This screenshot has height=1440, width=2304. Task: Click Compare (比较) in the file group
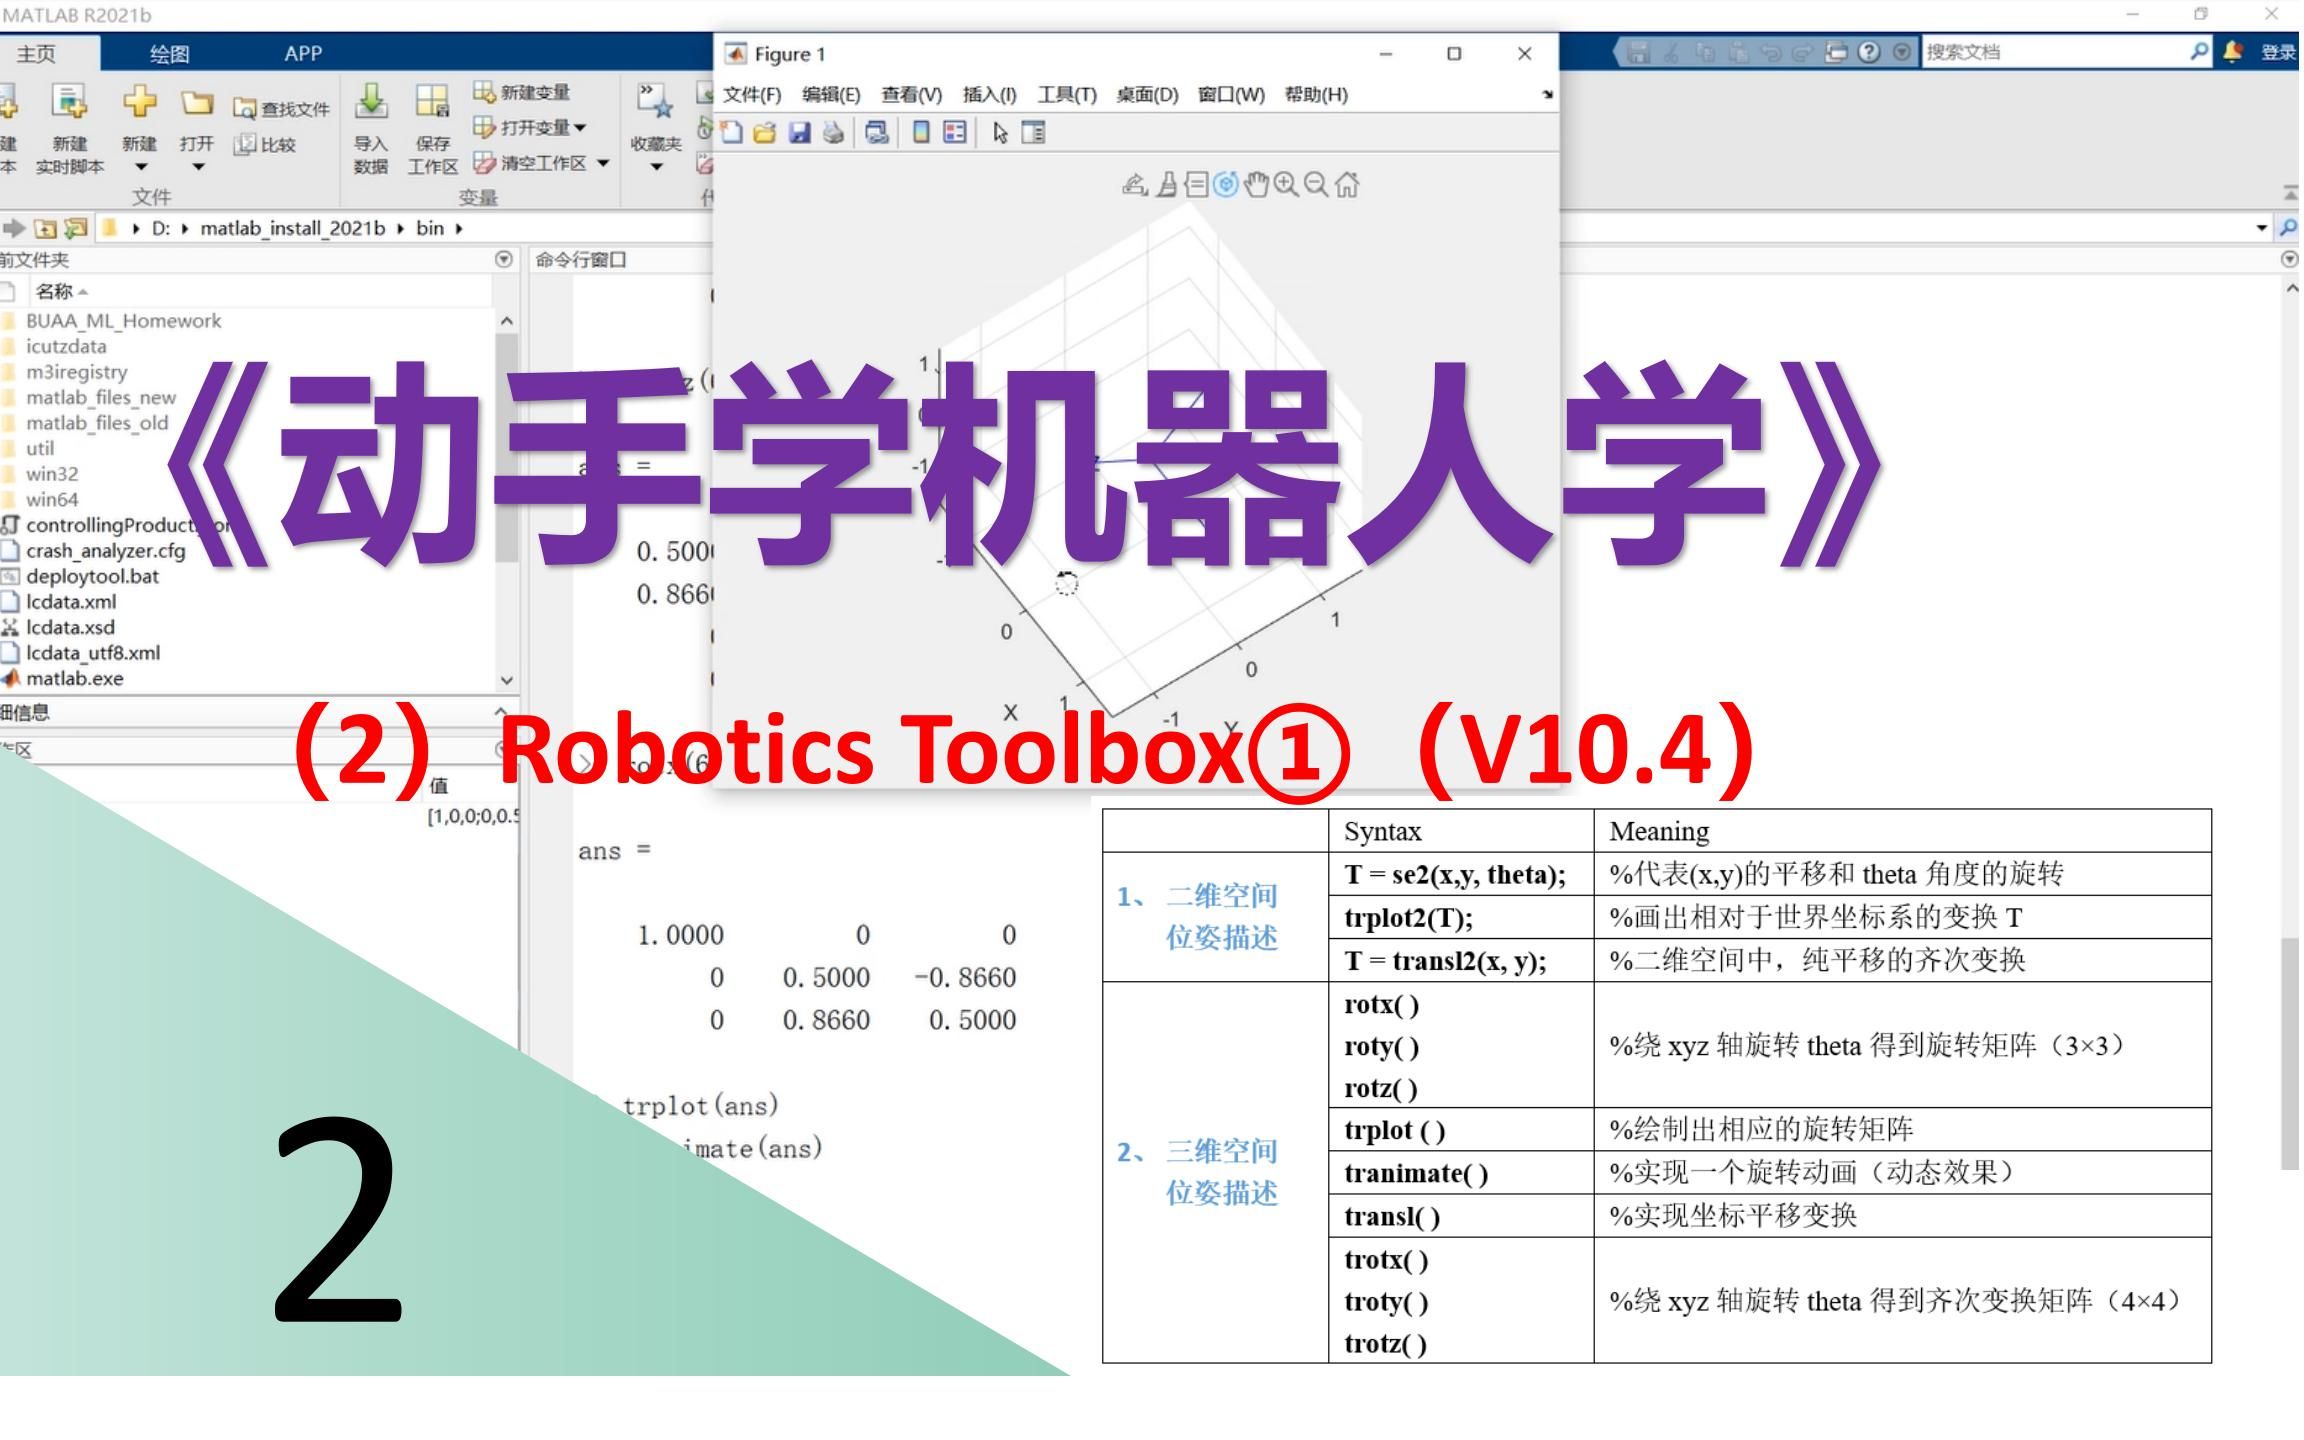tap(265, 145)
